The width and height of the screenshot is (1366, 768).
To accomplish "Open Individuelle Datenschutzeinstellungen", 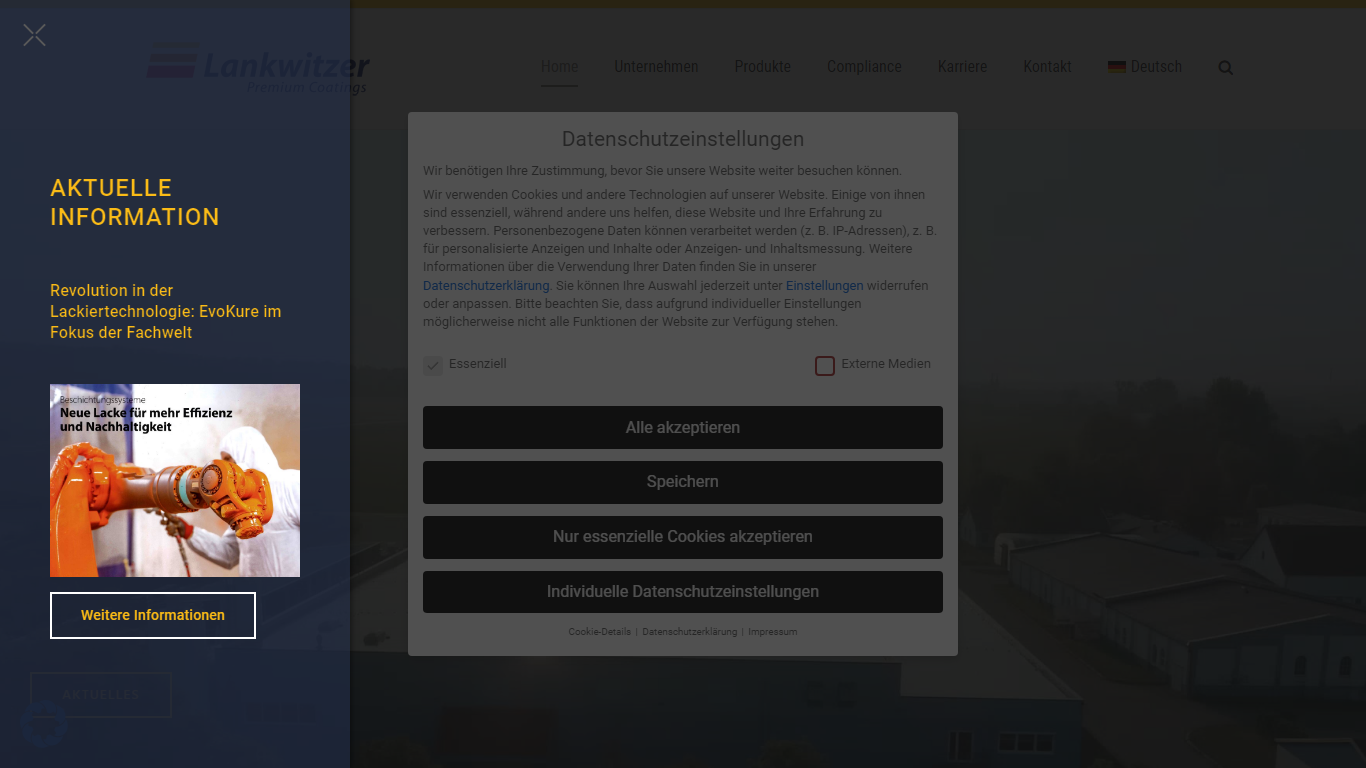I will click(x=683, y=592).
